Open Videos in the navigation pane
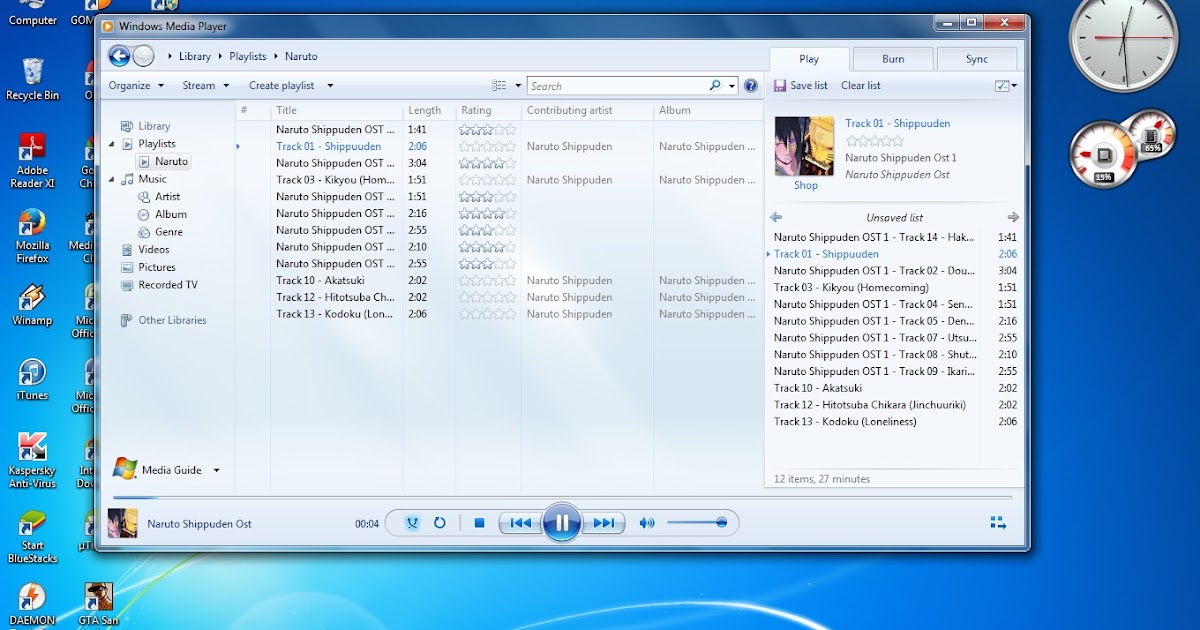1200x630 pixels. 153,250
